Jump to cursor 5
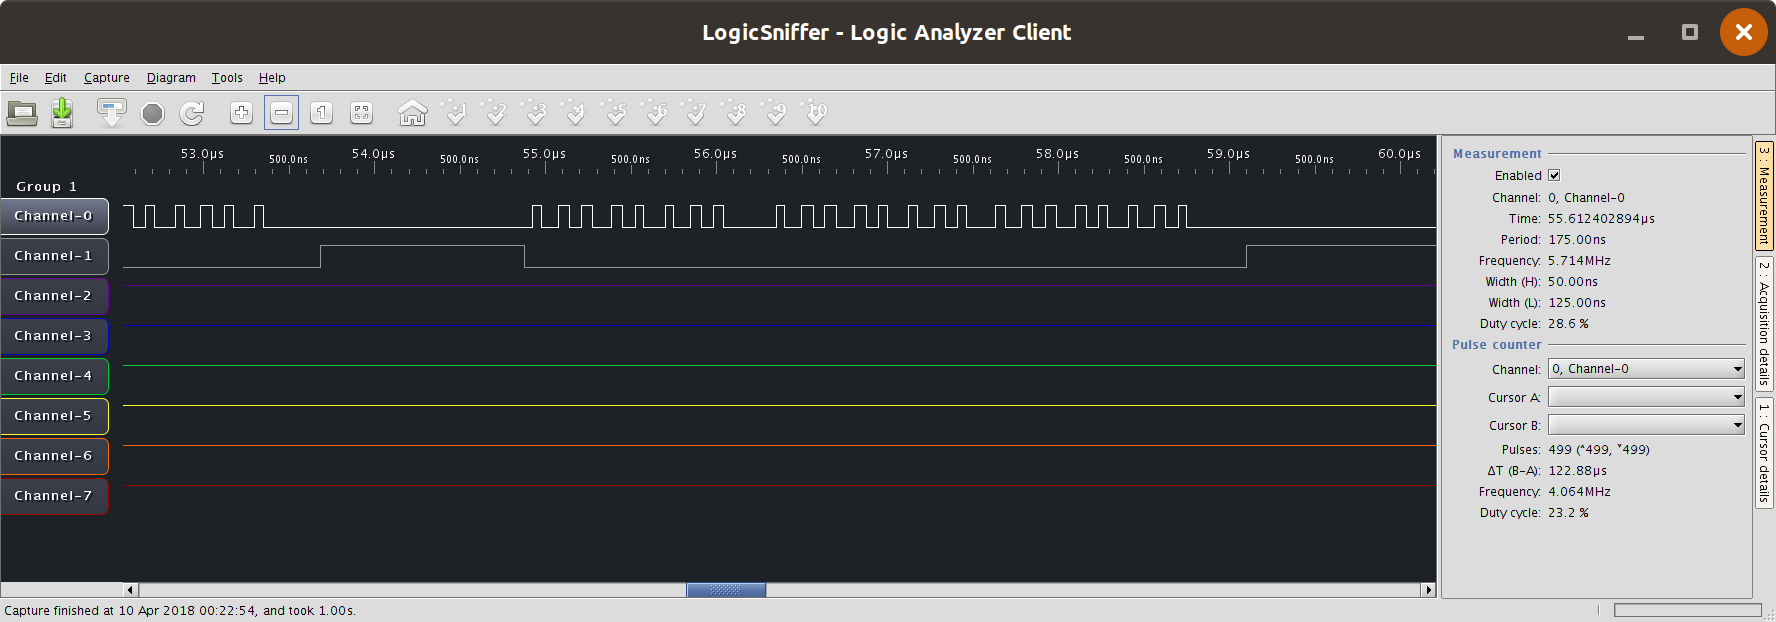The image size is (1776, 622). click(616, 113)
